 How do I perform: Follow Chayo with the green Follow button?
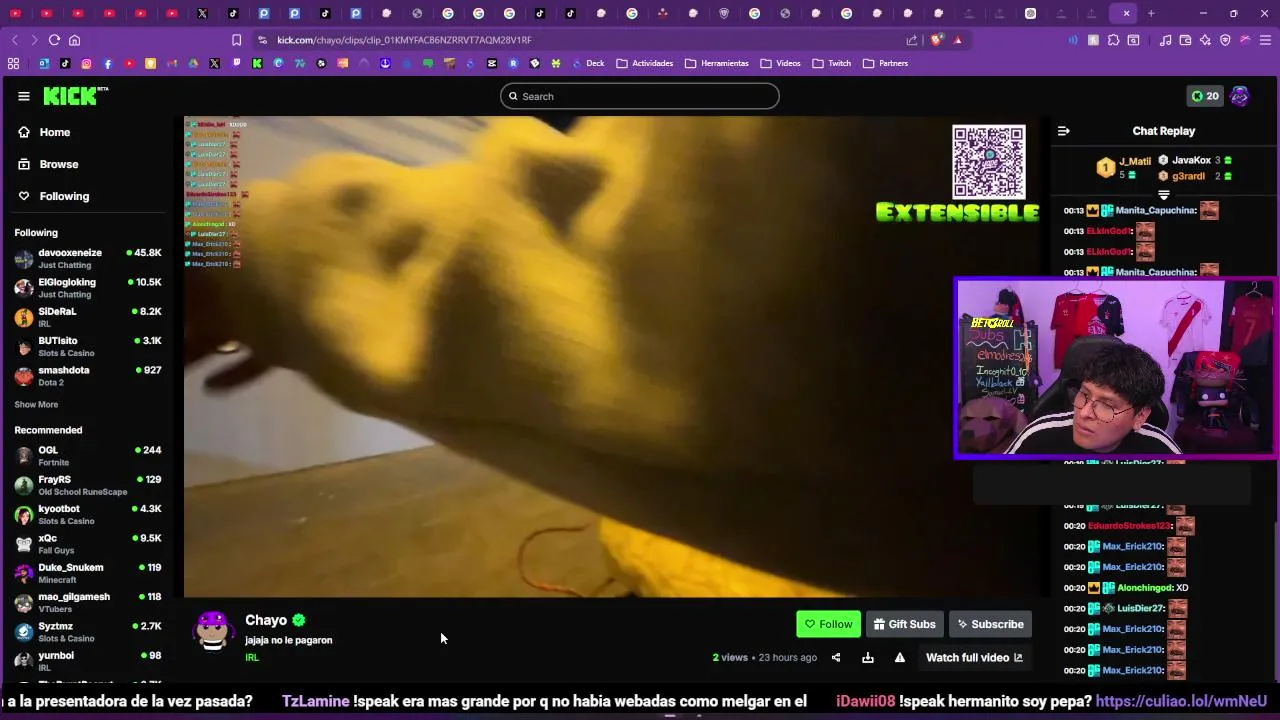(828, 624)
